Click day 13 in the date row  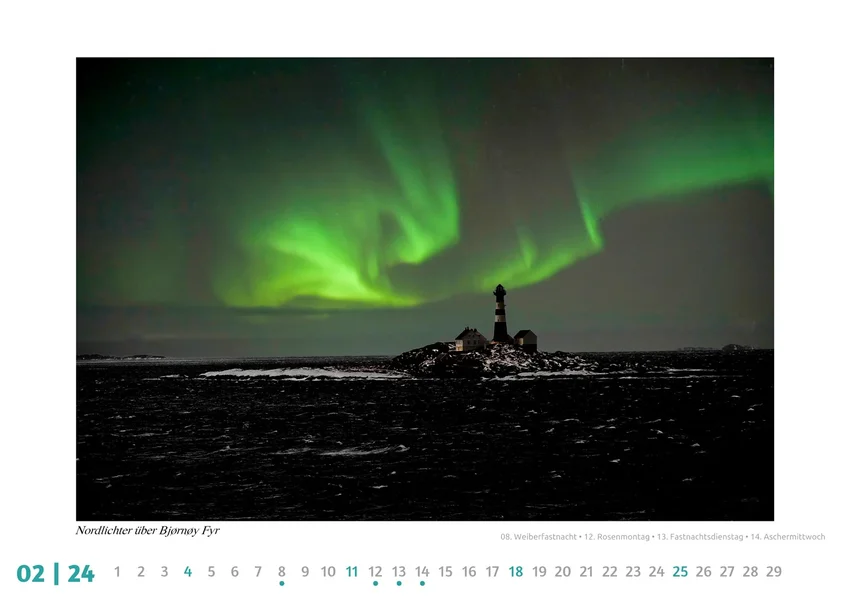pyautogui.click(x=399, y=572)
